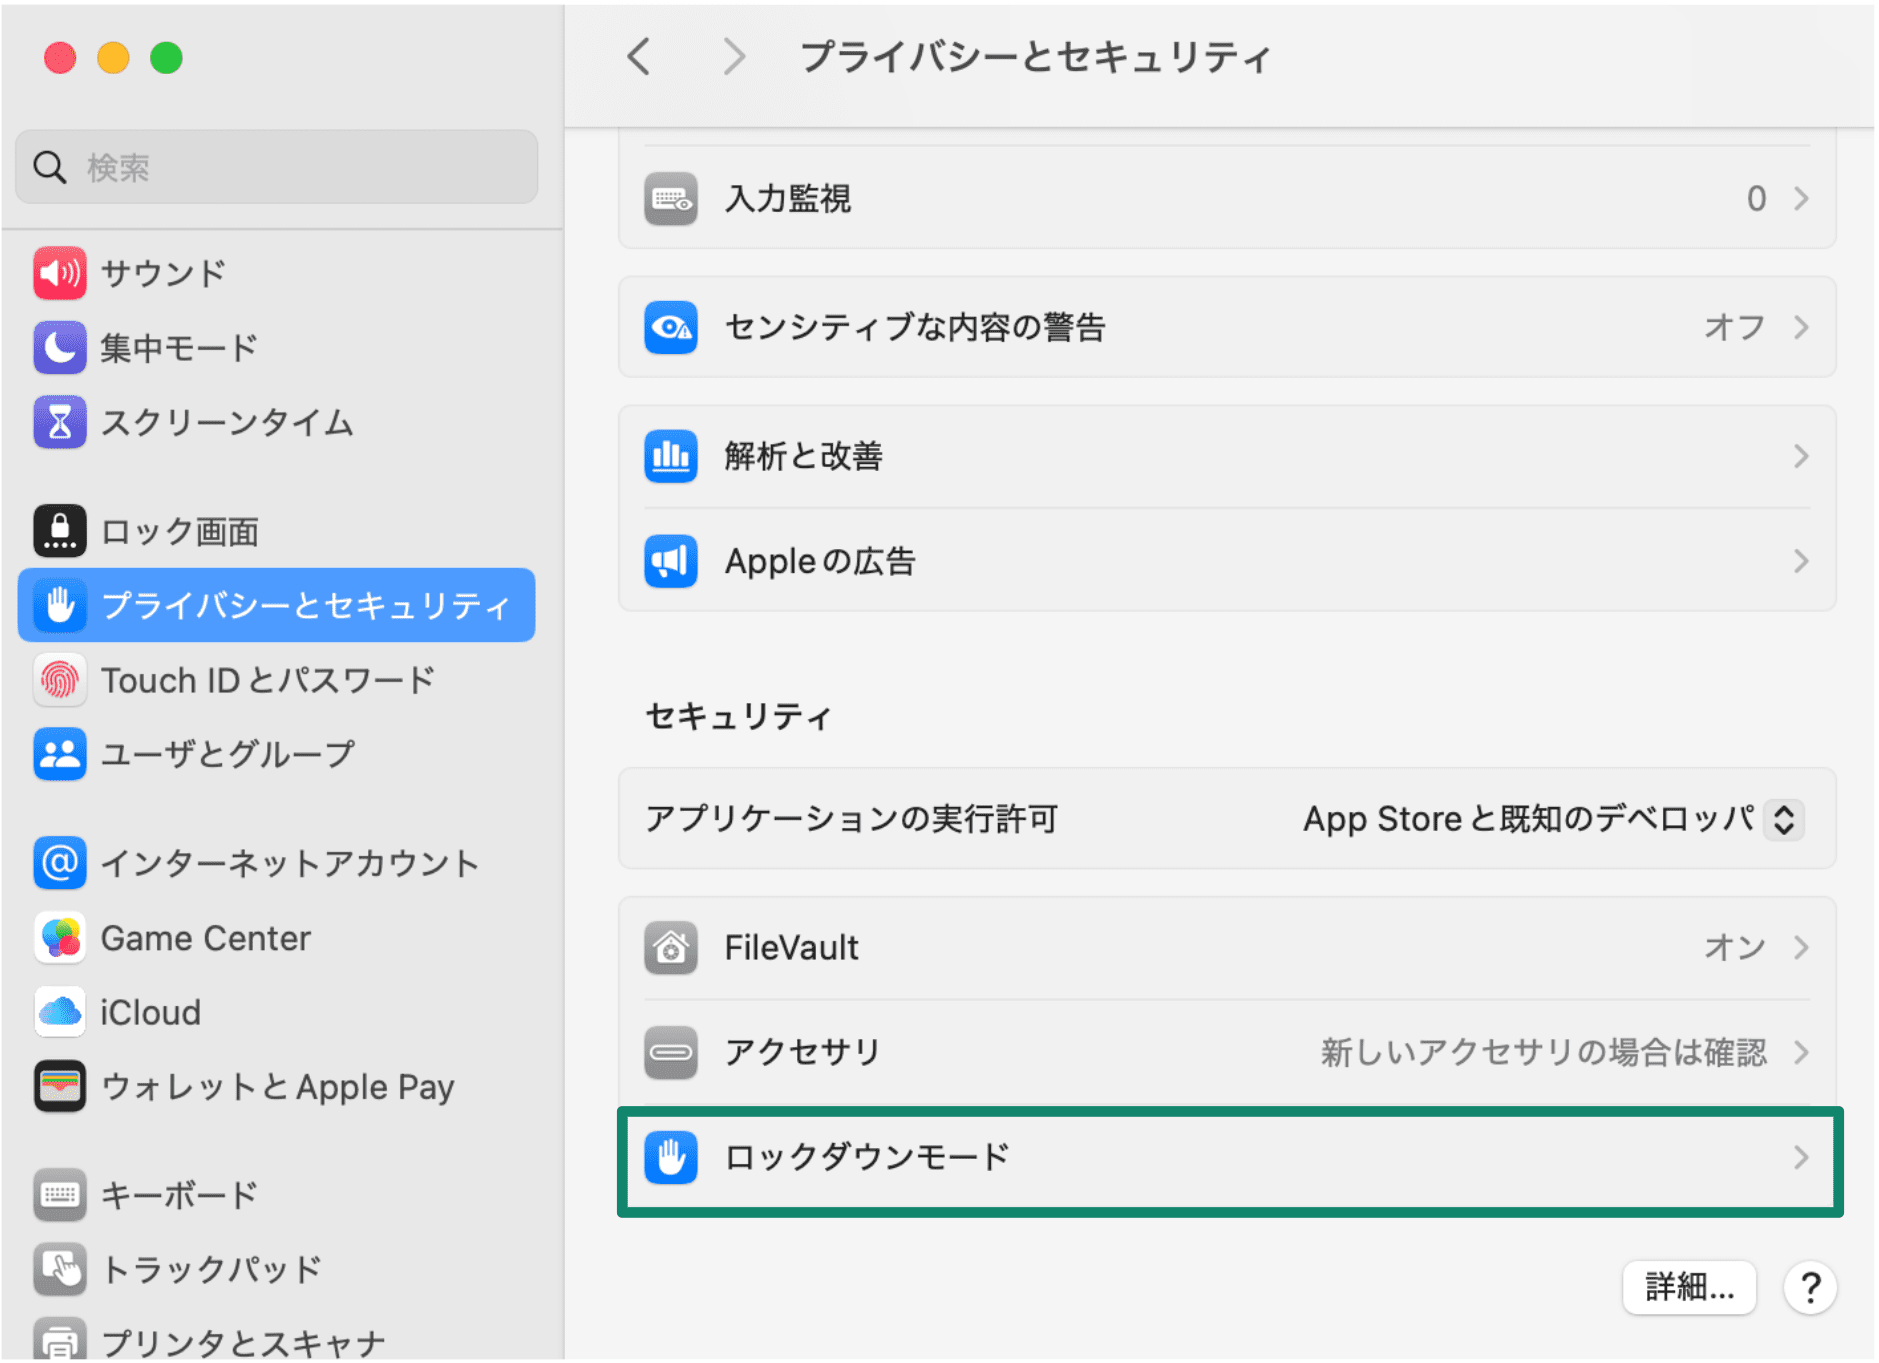Click the サウンド speaker icon in sidebar
Image resolution: width=1879 pixels, height=1363 pixels.
(59, 273)
